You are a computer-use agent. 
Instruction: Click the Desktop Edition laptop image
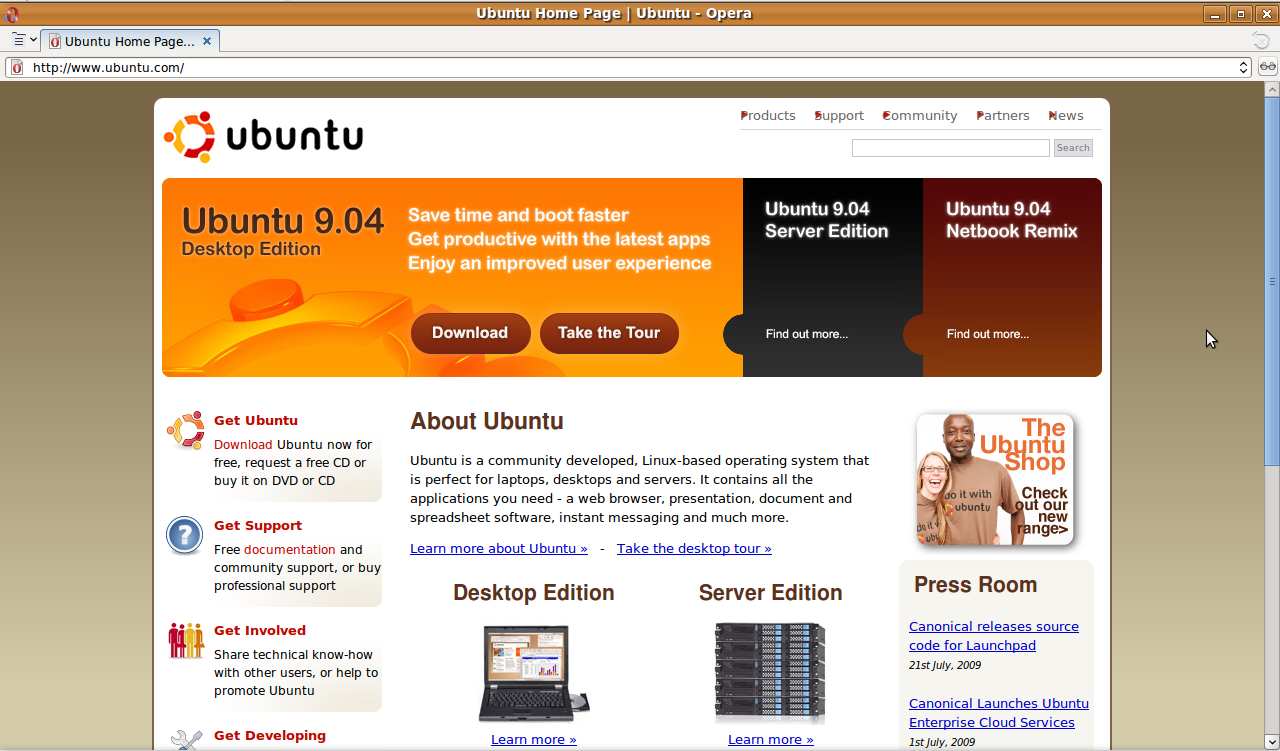[534, 673]
